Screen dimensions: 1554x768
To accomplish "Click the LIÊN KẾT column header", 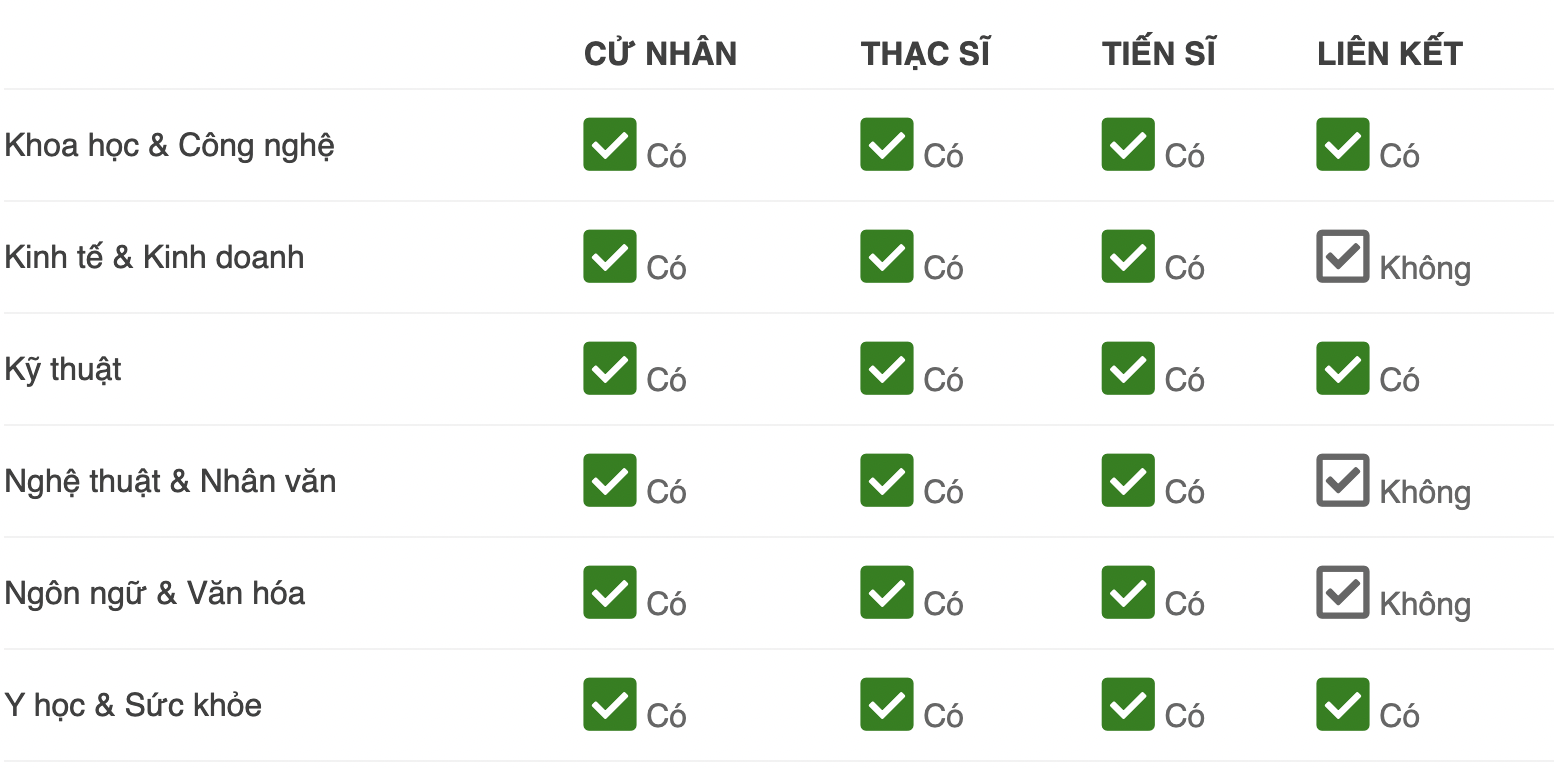I will [1390, 54].
